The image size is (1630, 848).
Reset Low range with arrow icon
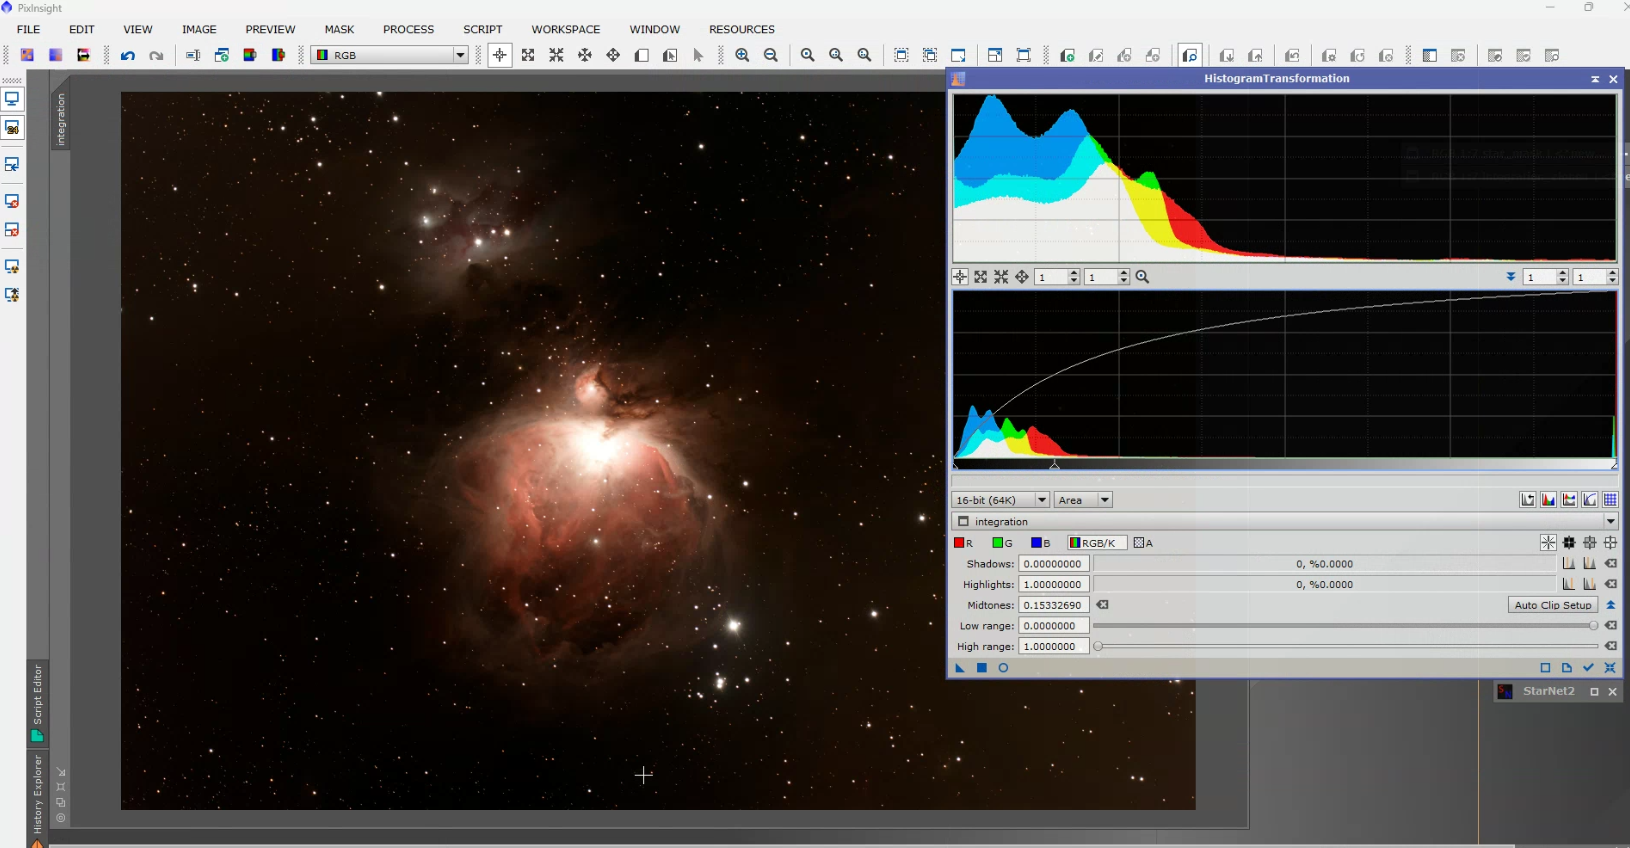[1611, 626]
